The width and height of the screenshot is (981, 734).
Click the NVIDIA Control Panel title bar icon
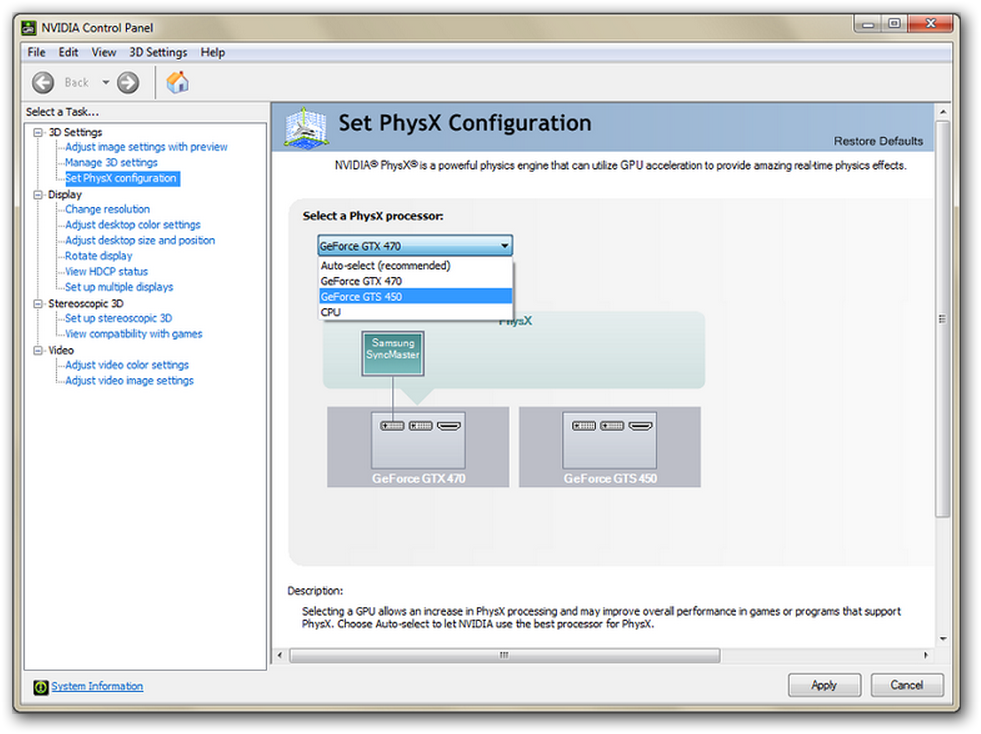[29, 28]
